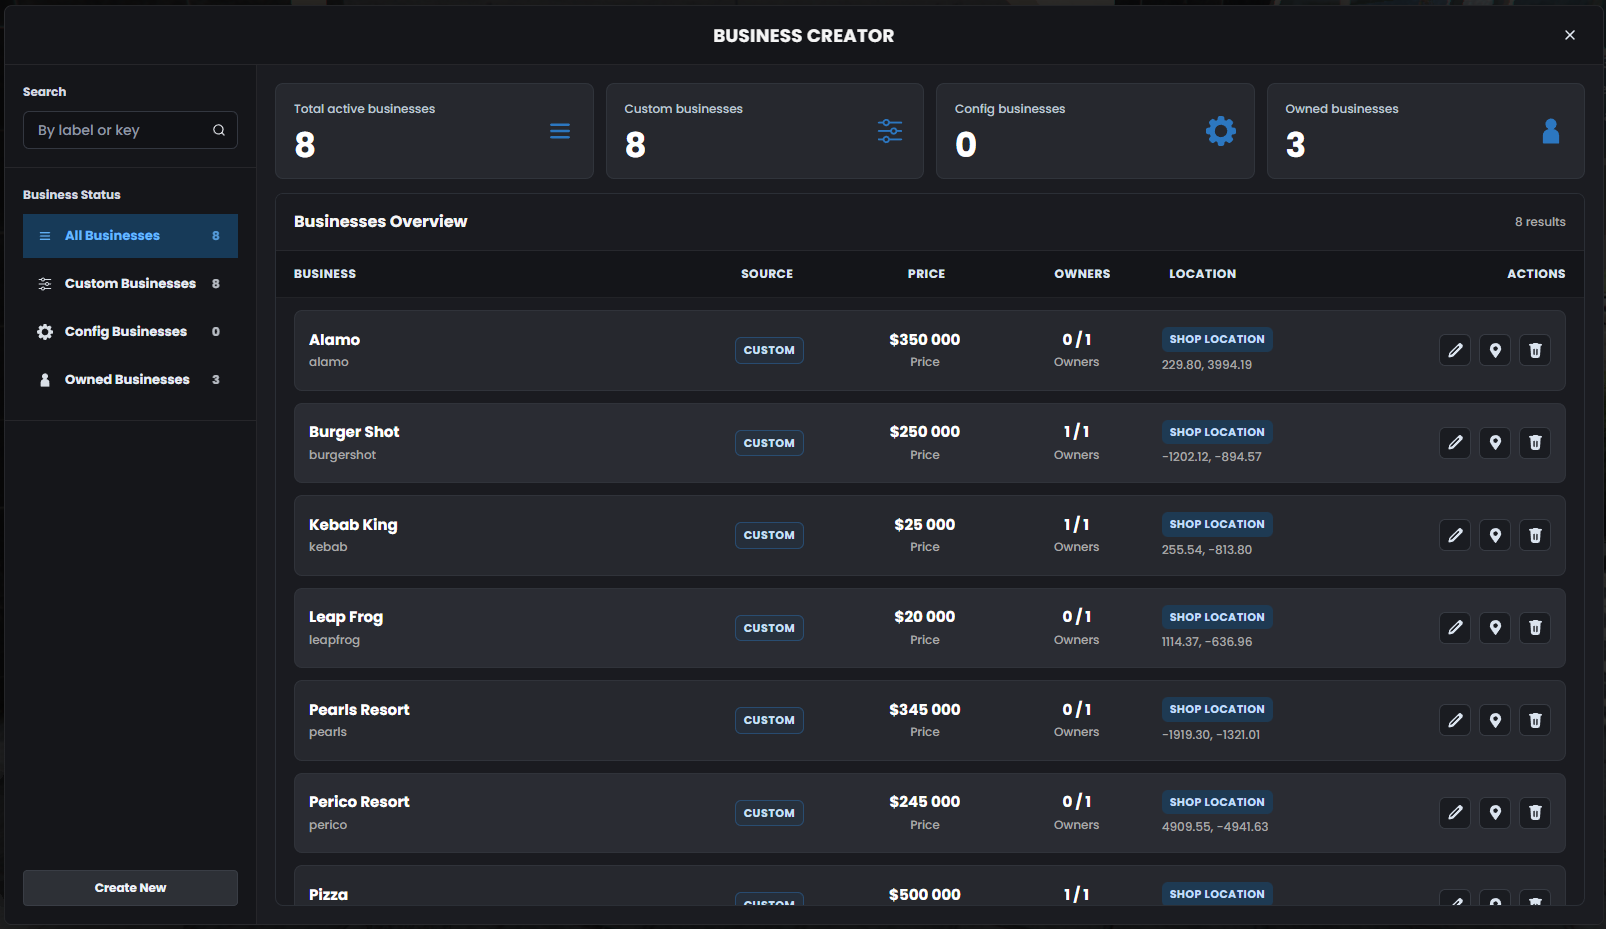Click the Owned businesses person icon
The height and width of the screenshot is (929, 1606).
(x=1551, y=131)
